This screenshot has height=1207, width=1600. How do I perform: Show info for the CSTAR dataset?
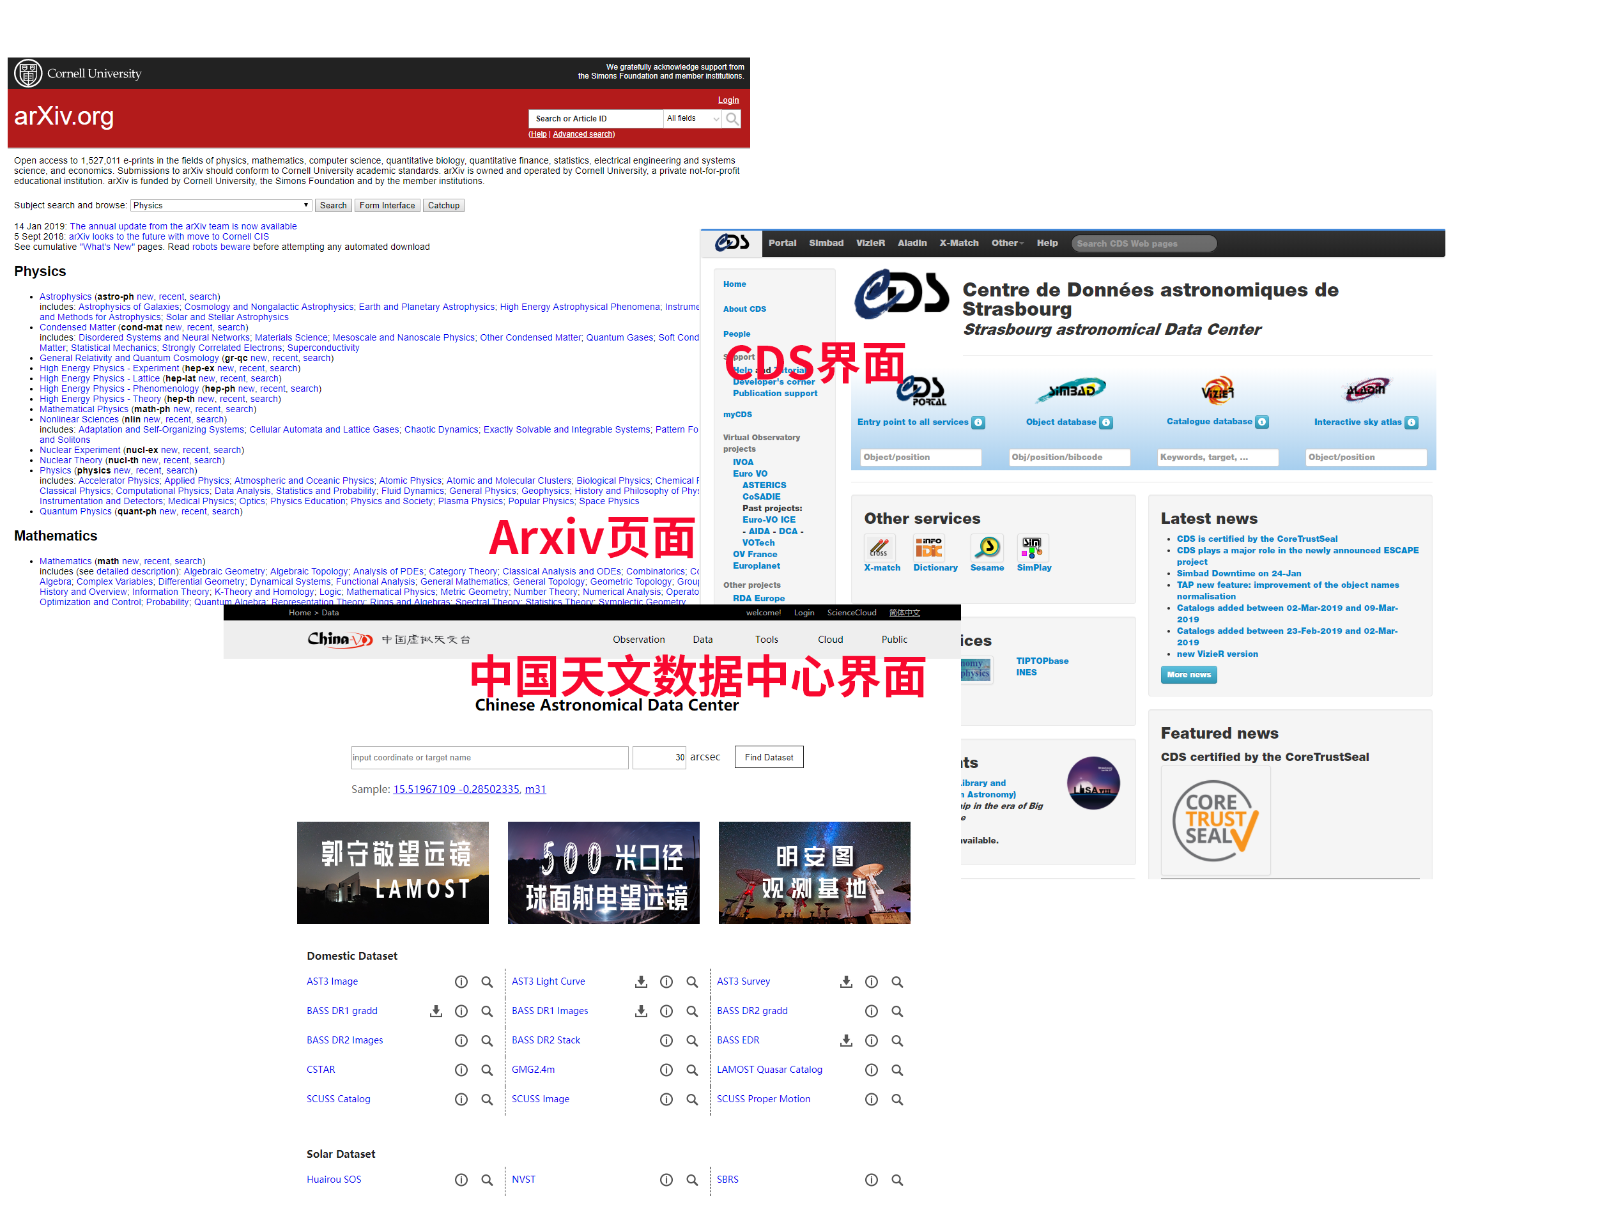461,1070
